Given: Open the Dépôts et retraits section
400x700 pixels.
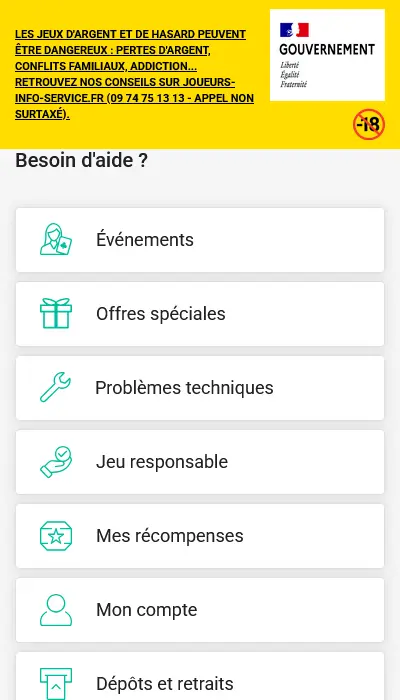Looking at the screenshot, I should click(200, 676).
